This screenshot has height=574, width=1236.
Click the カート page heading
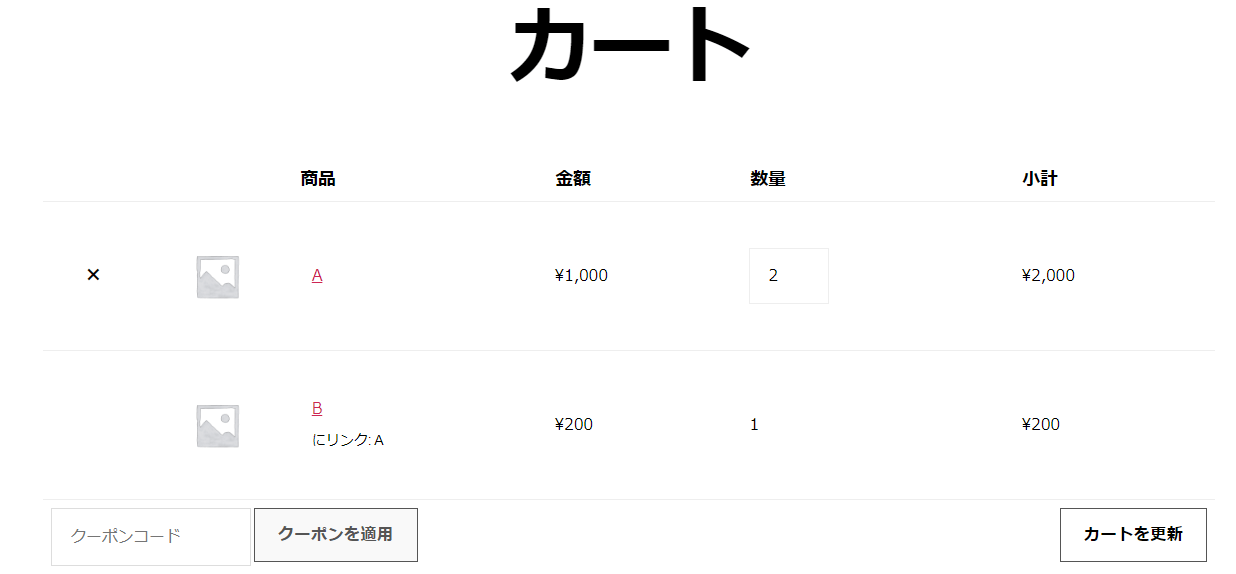(630, 46)
